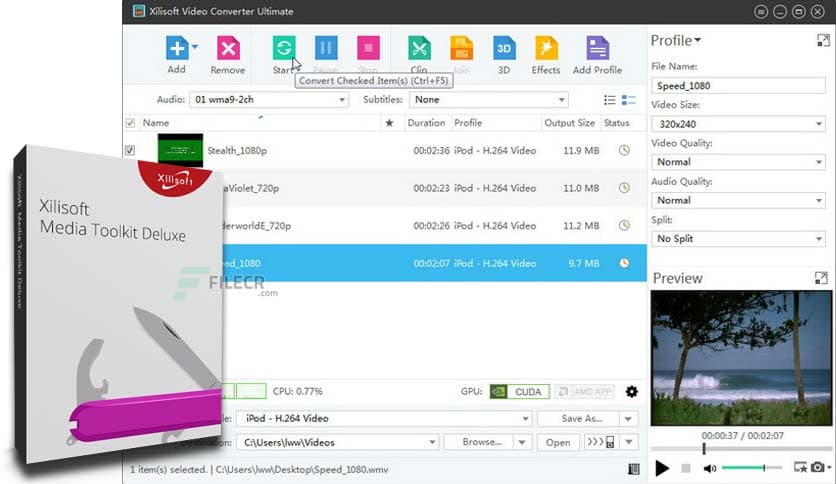
Task: Click the preview bookmark/clip star icon
Action: pyautogui.click(x=800, y=467)
